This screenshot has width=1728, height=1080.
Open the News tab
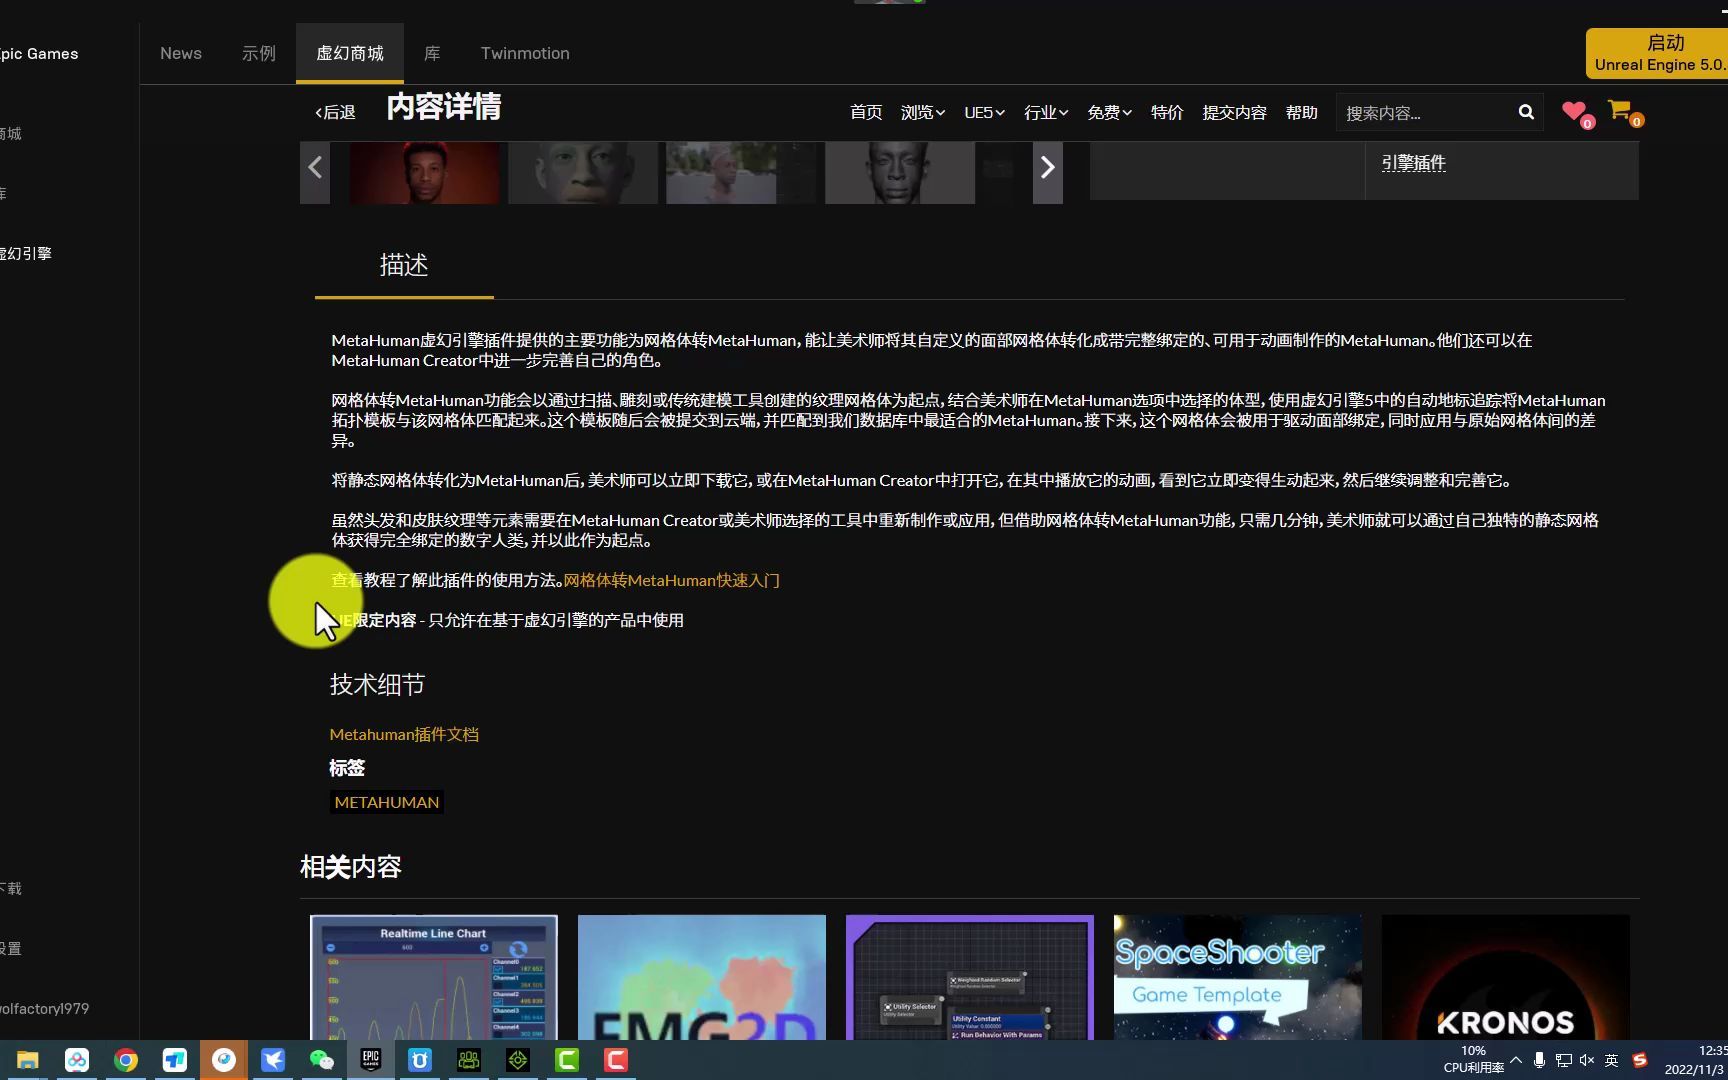click(181, 53)
